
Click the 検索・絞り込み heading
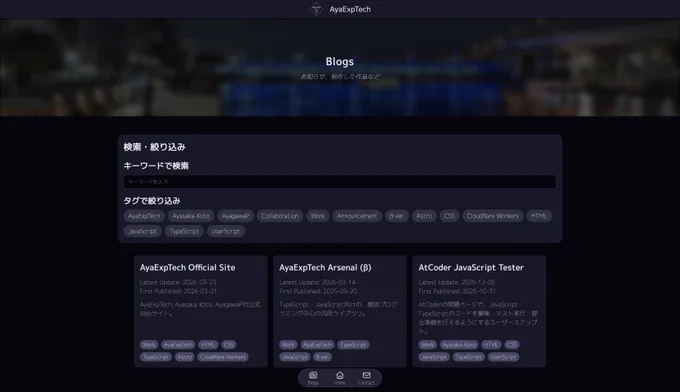154,147
